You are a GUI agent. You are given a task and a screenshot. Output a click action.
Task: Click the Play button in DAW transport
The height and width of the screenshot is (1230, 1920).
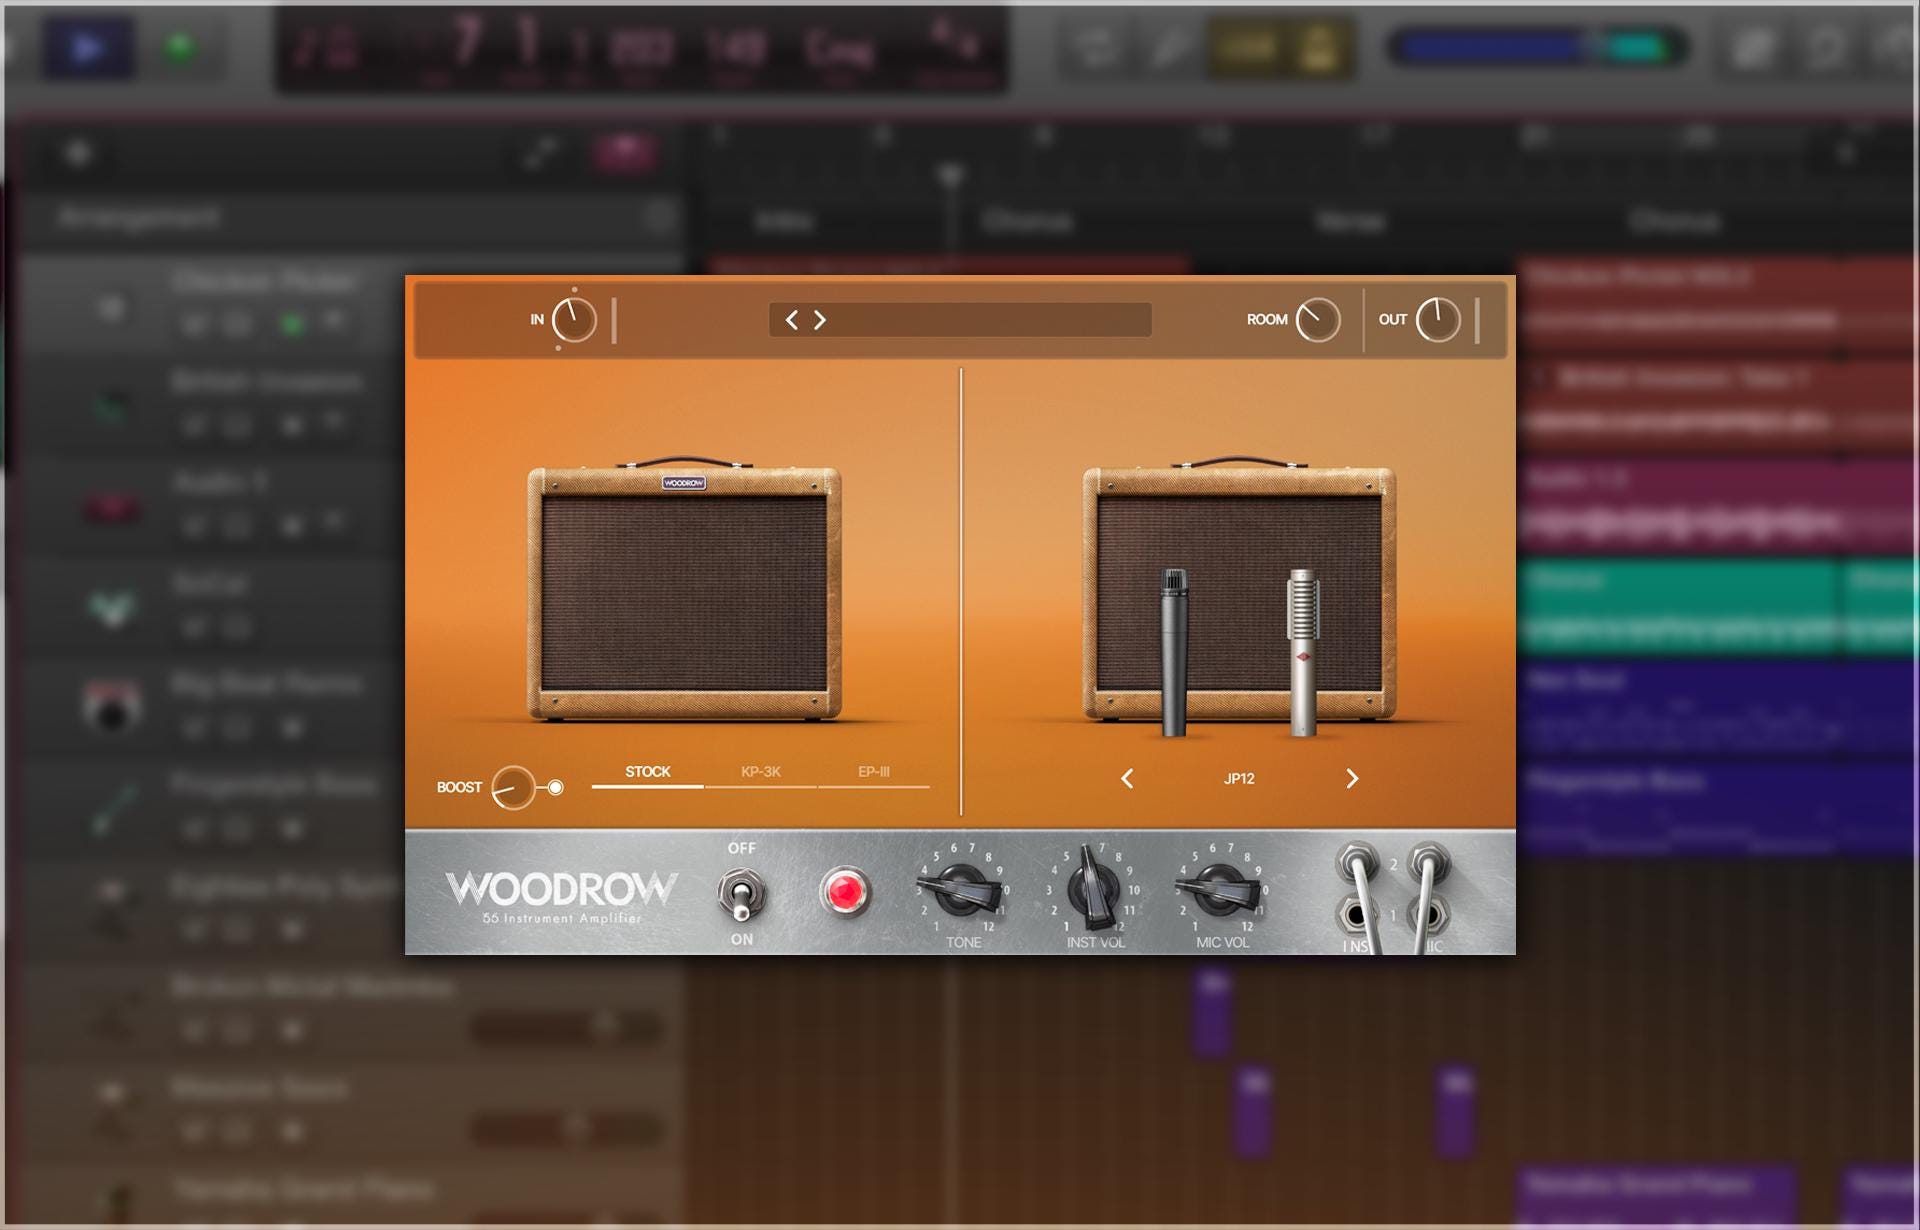pyautogui.click(x=88, y=47)
